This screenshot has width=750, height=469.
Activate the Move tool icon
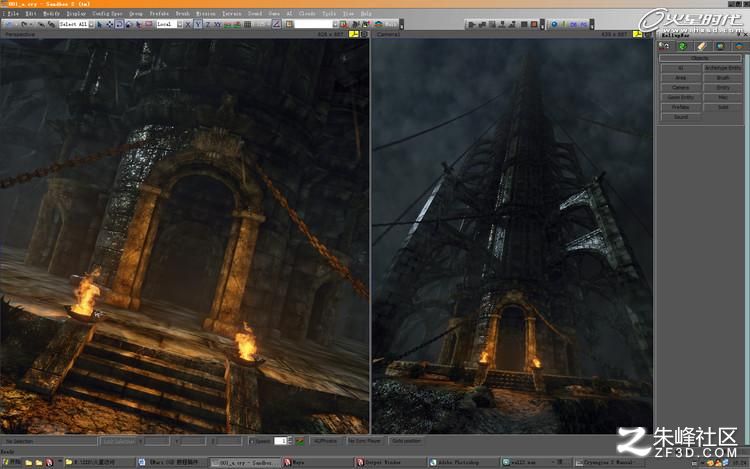tap(110, 24)
